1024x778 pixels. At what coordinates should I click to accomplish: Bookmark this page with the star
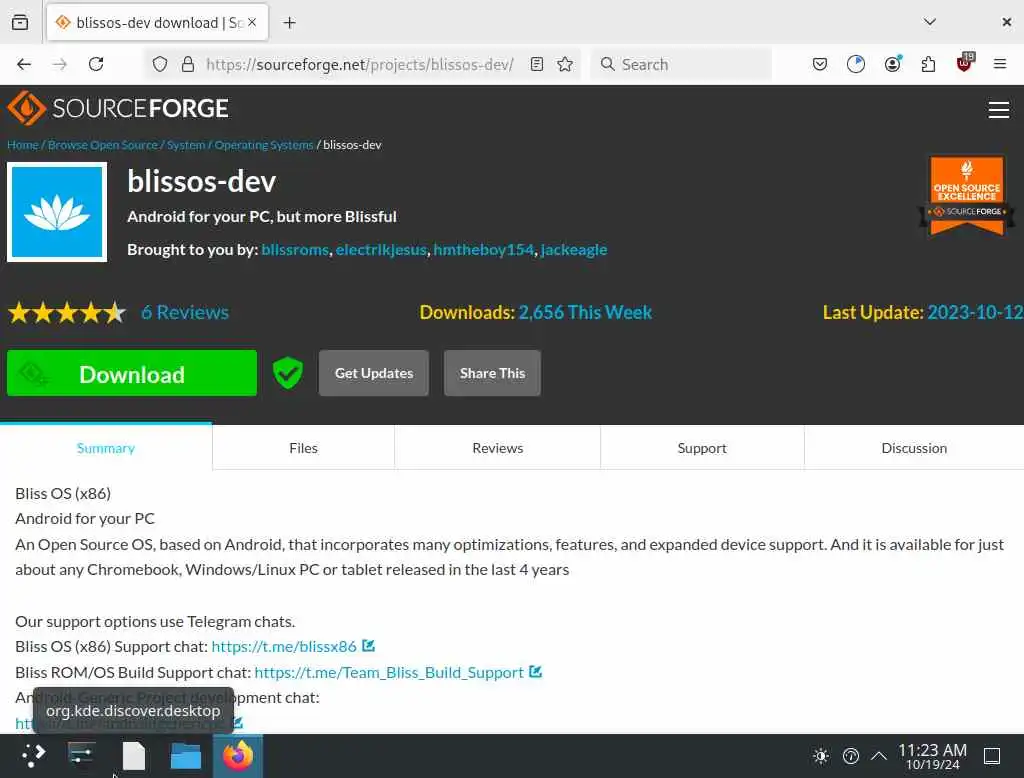565,64
